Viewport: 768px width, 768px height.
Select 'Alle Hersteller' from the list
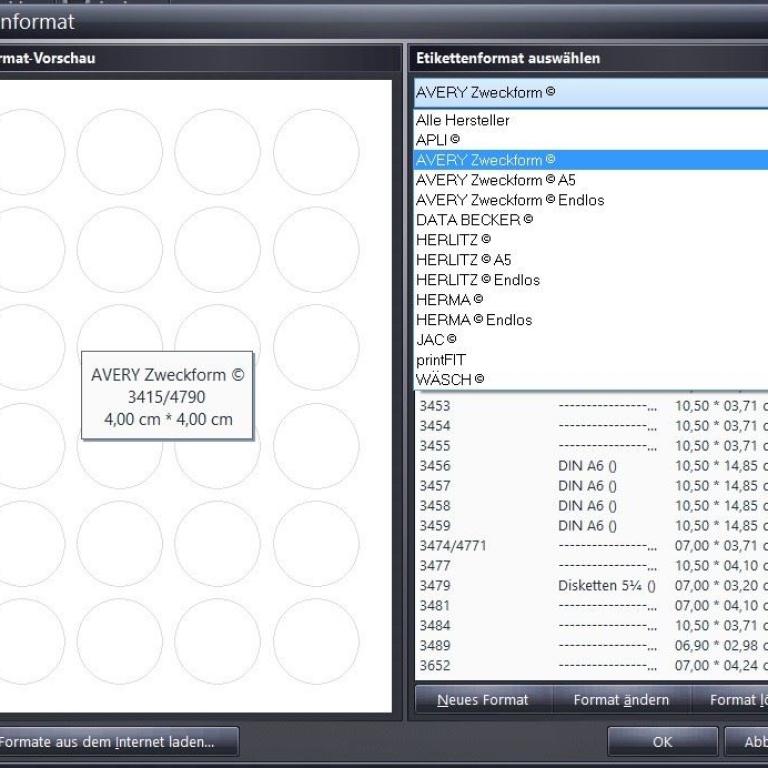[x=463, y=120]
